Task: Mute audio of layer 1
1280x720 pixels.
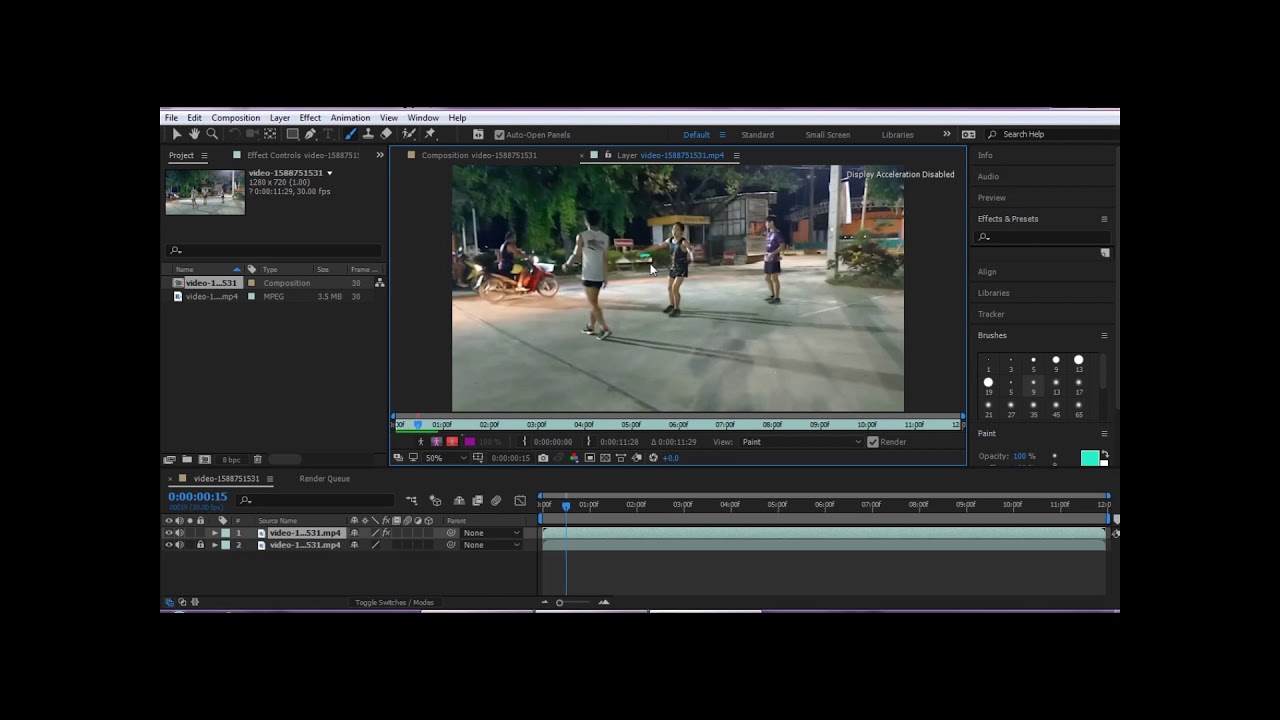Action: [x=179, y=533]
